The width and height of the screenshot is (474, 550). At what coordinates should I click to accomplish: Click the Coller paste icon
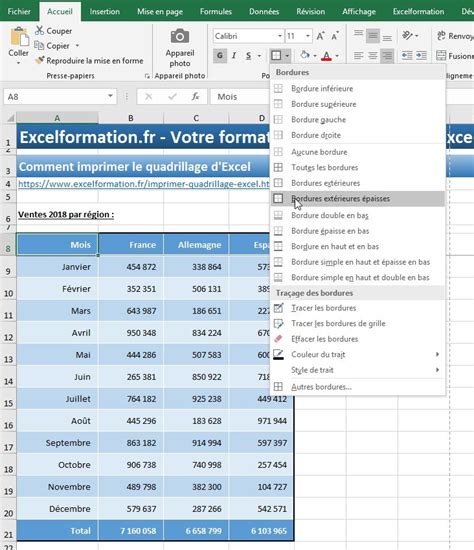[19, 37]
